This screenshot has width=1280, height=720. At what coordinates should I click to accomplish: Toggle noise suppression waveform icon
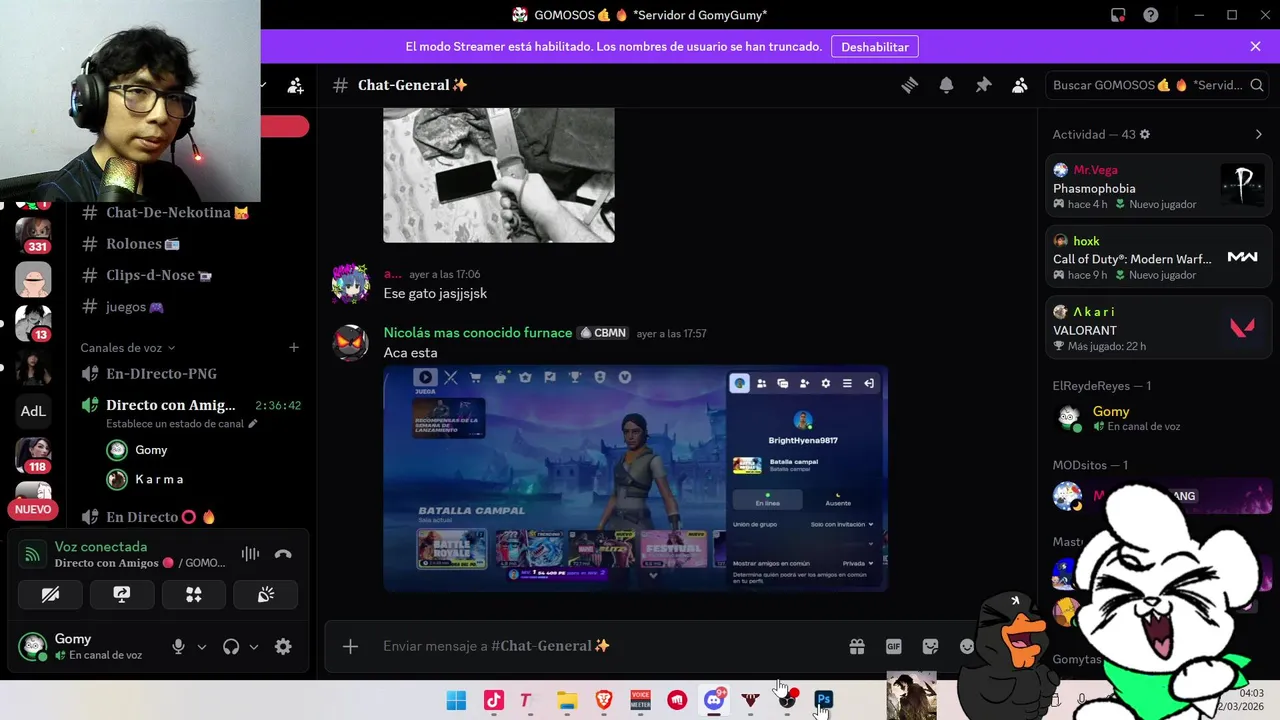(250, 554)
